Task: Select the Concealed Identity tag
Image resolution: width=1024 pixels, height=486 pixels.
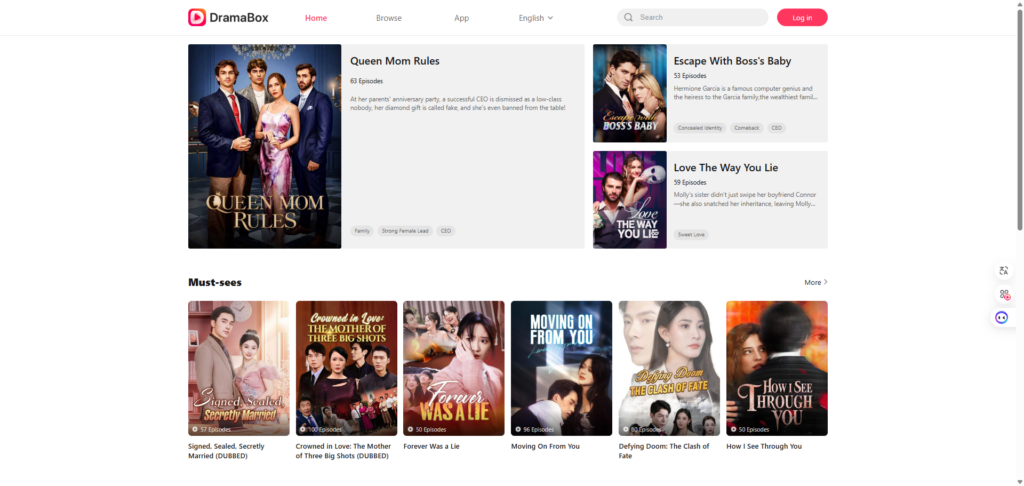Action: [700, 128]
